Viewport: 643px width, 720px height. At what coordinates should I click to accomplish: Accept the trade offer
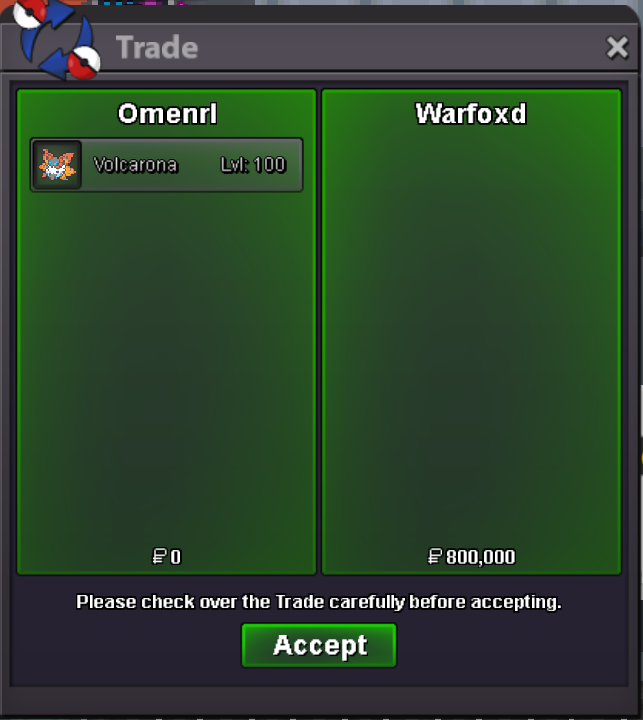coord(319,645)
